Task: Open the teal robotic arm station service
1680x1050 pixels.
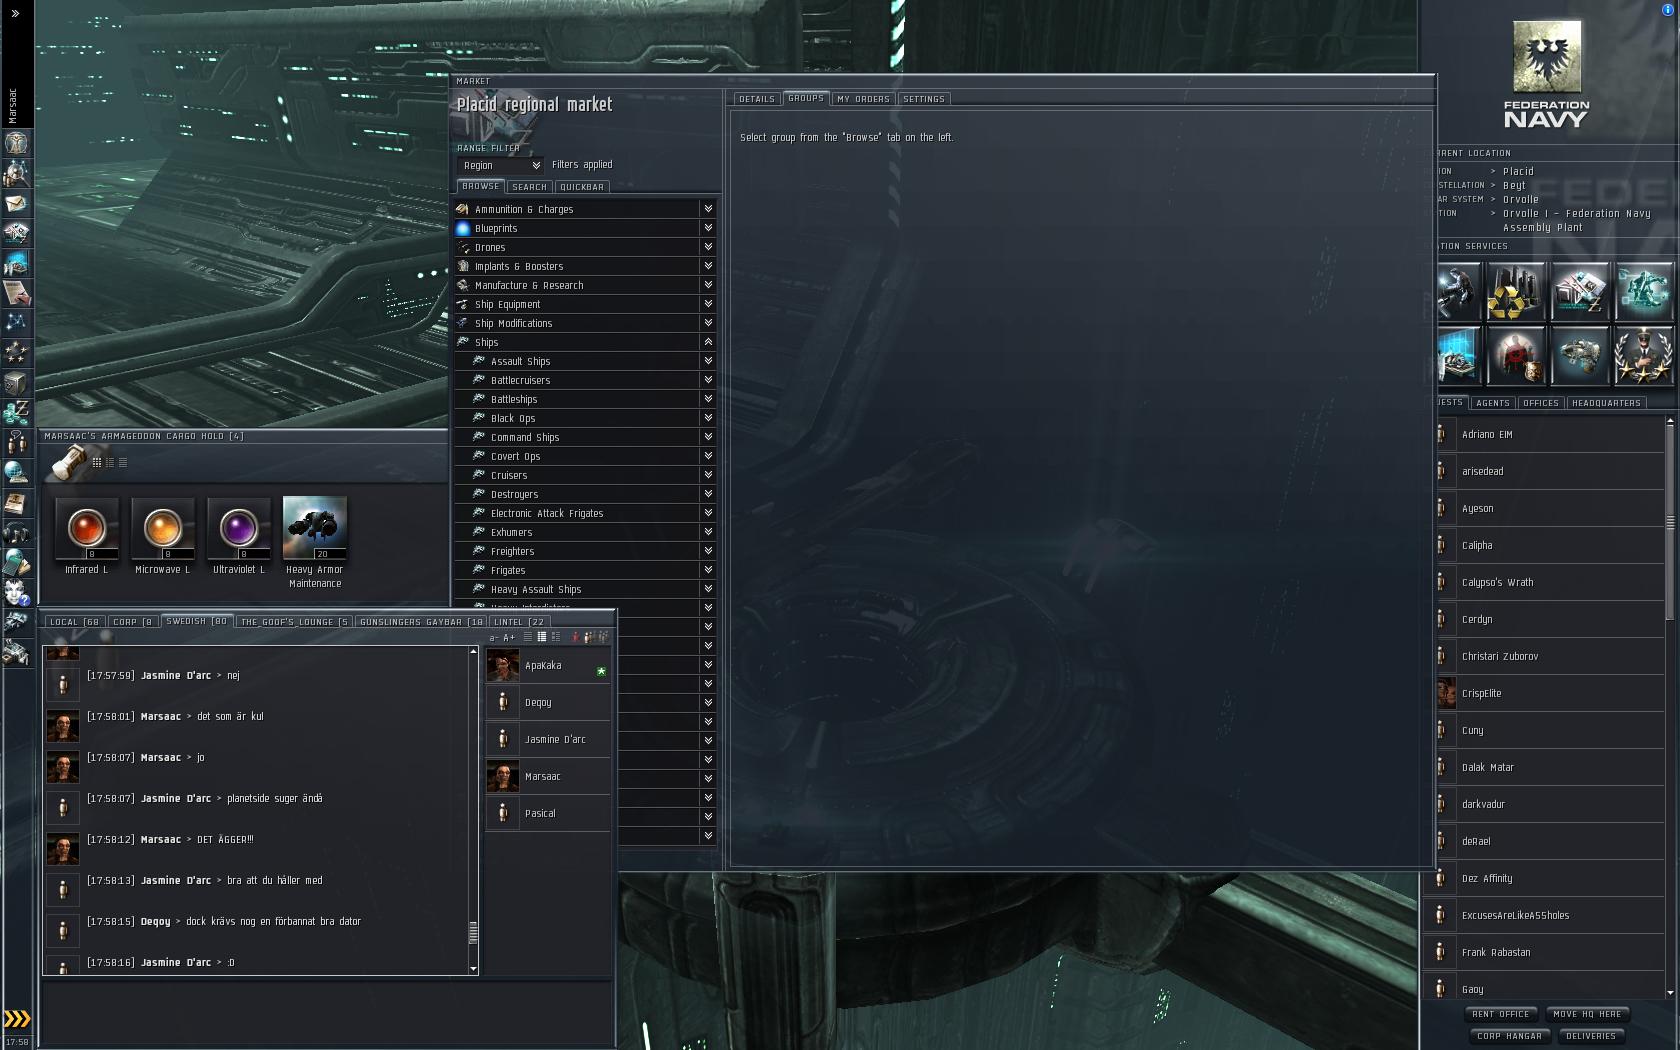Action: click(1643, 291)
